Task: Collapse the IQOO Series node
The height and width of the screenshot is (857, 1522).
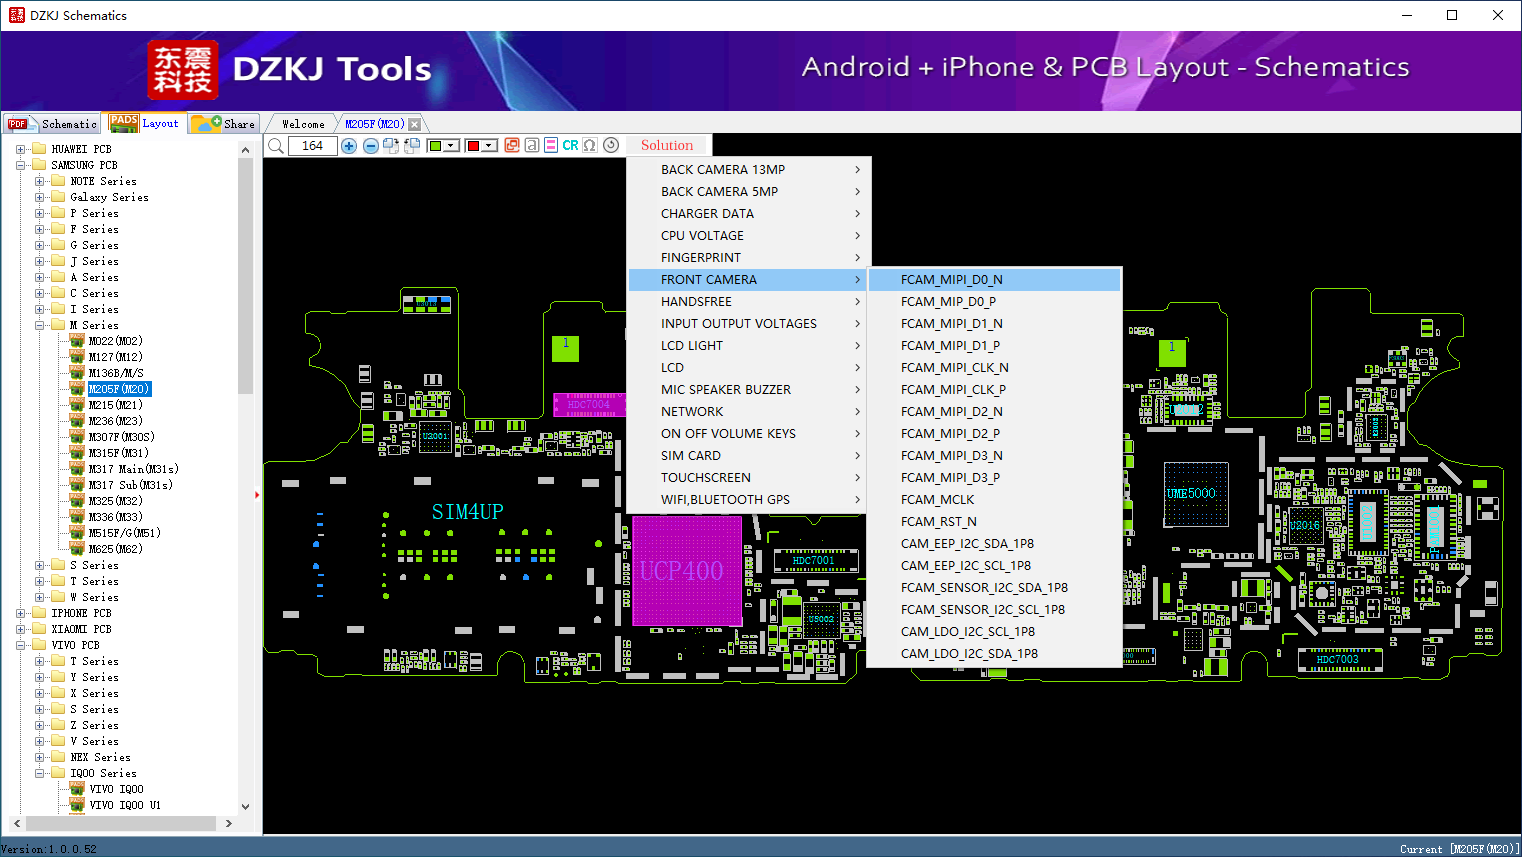Action: 40,773
